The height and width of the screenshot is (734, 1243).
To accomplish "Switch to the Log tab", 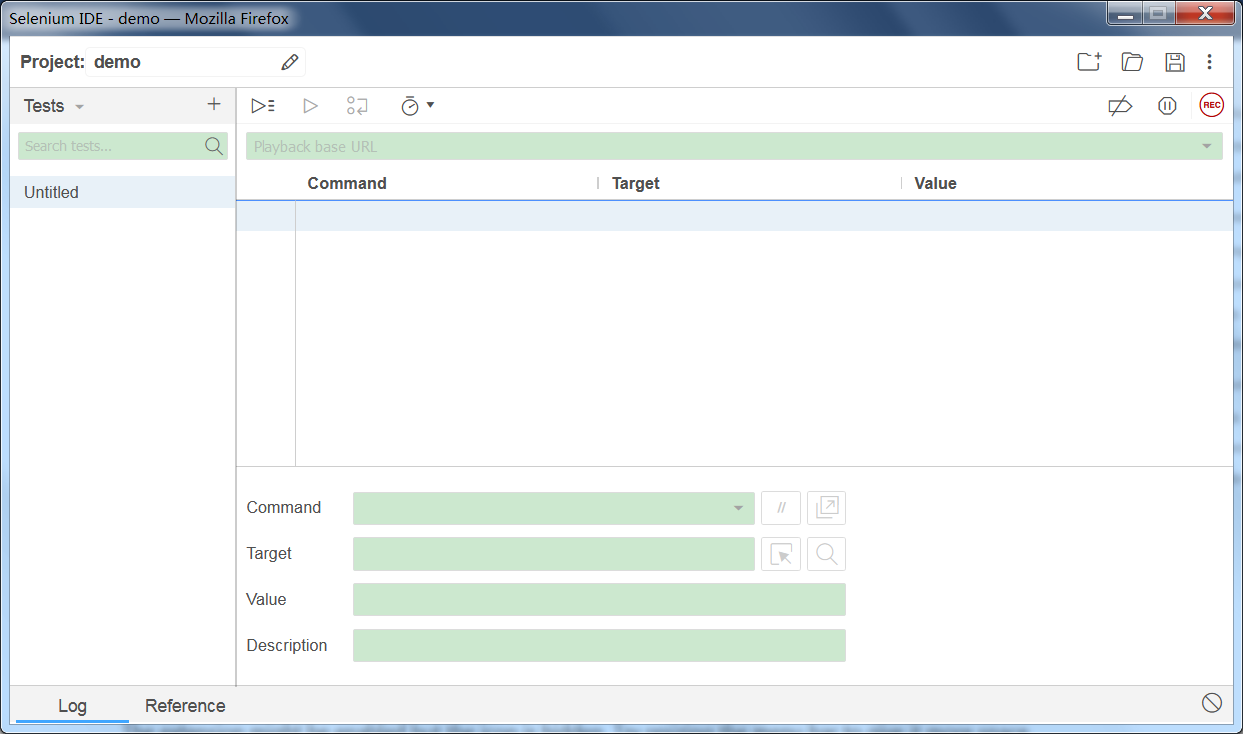I will tap(72, 705).
